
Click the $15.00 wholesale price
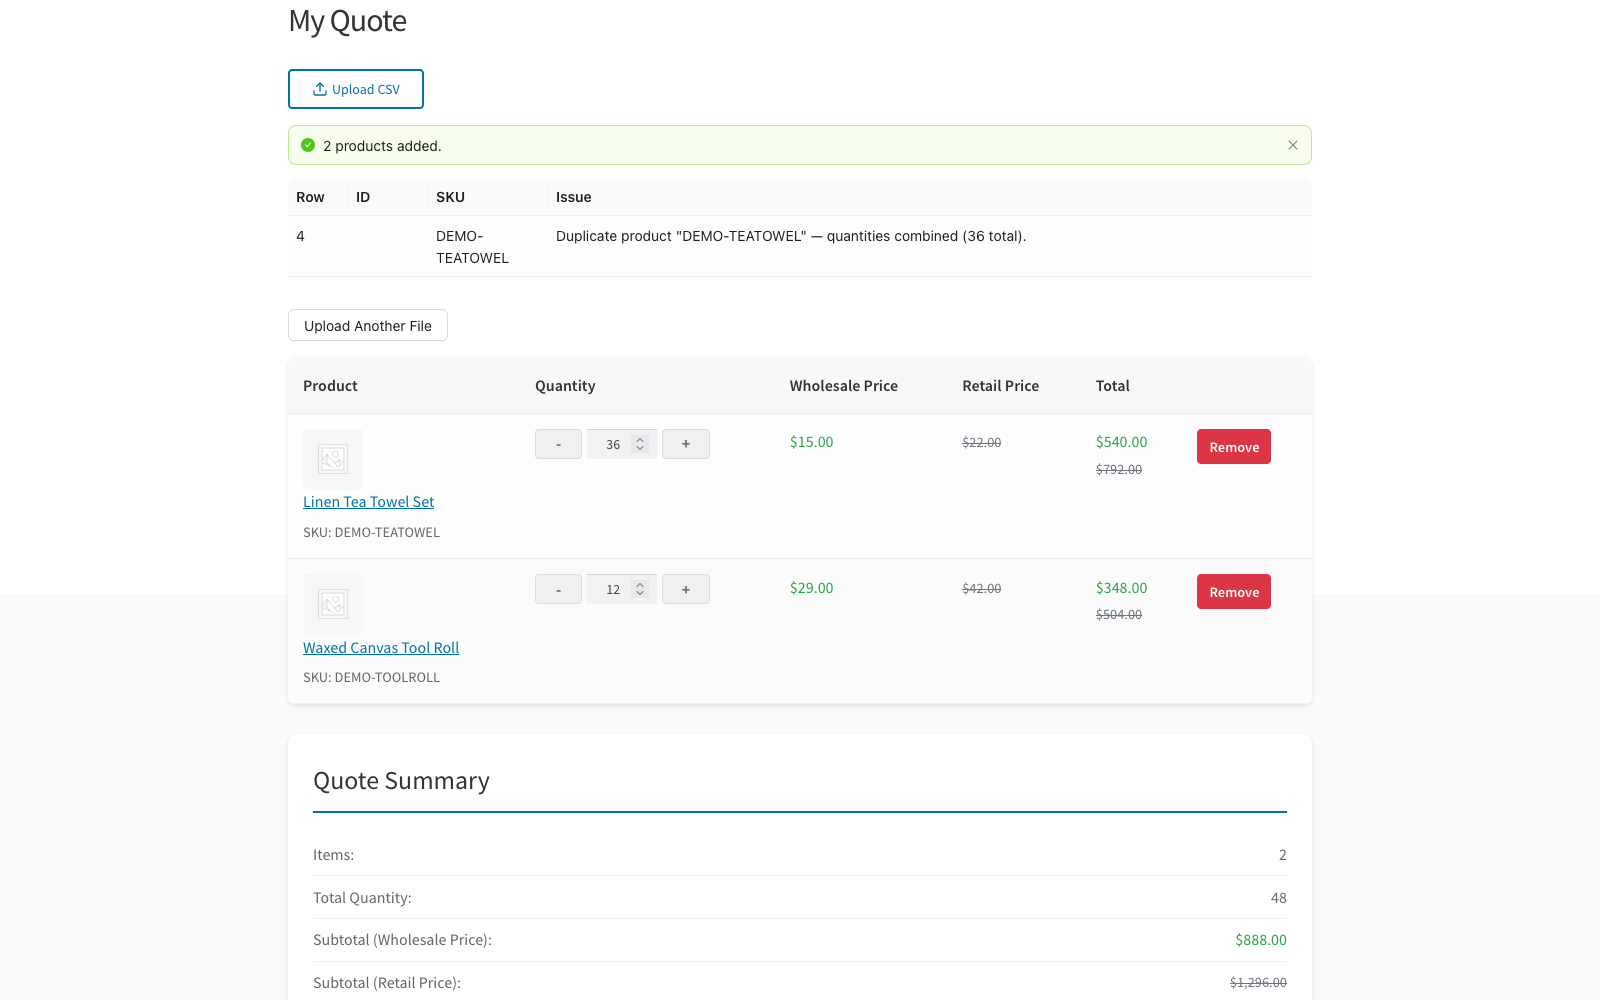pos(811,442)
